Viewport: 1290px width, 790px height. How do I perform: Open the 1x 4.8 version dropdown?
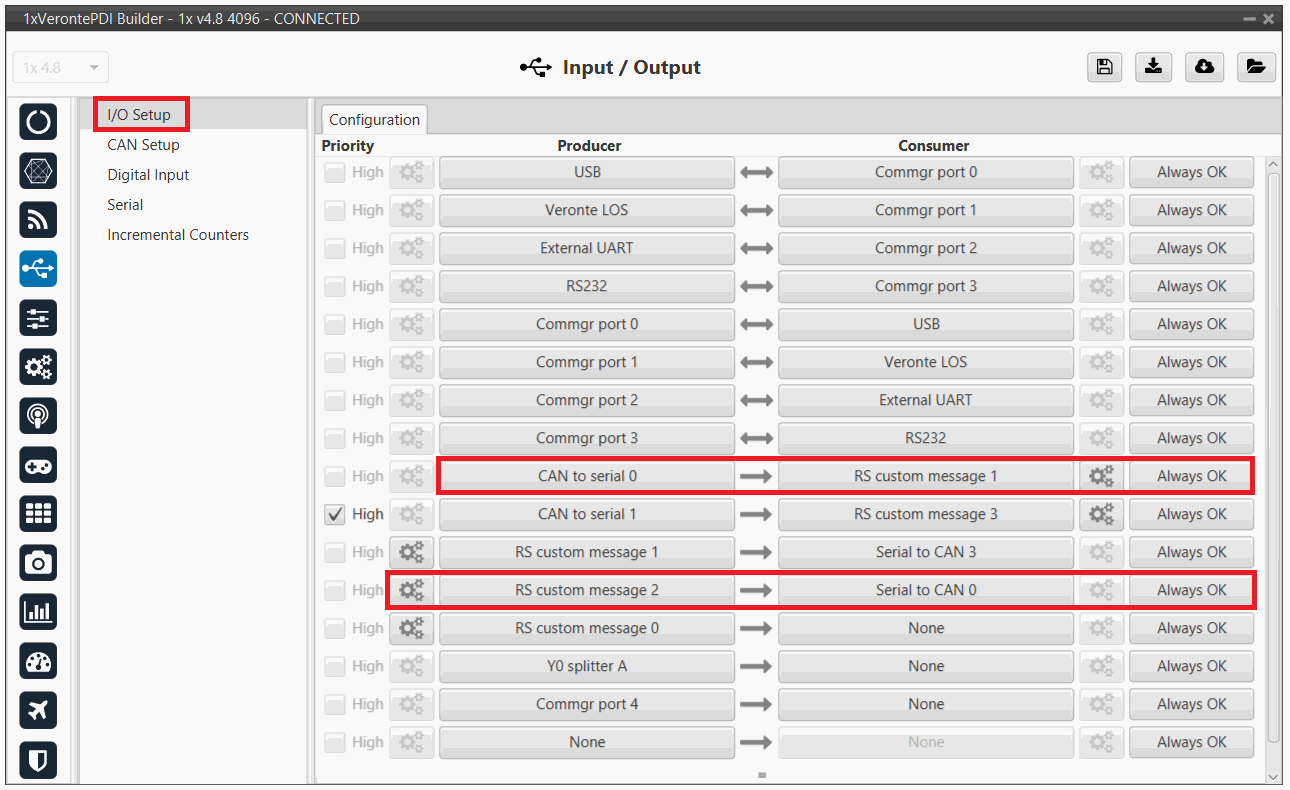(x=61, y=68)
